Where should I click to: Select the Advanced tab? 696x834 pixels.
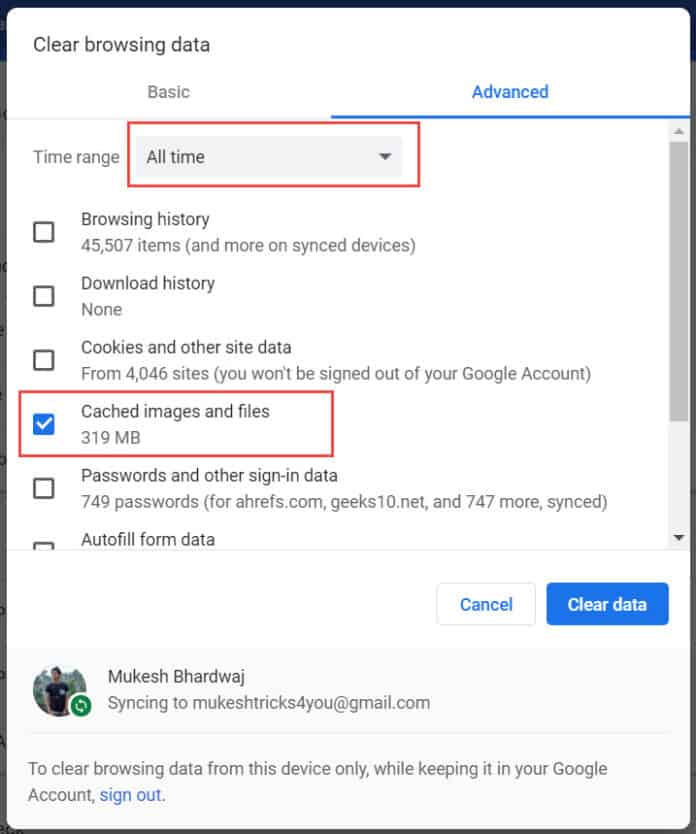tap(510, 92)
